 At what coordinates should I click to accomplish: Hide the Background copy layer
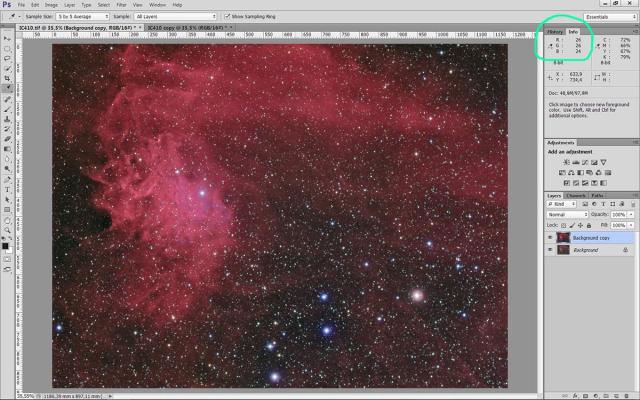(552, 238)
